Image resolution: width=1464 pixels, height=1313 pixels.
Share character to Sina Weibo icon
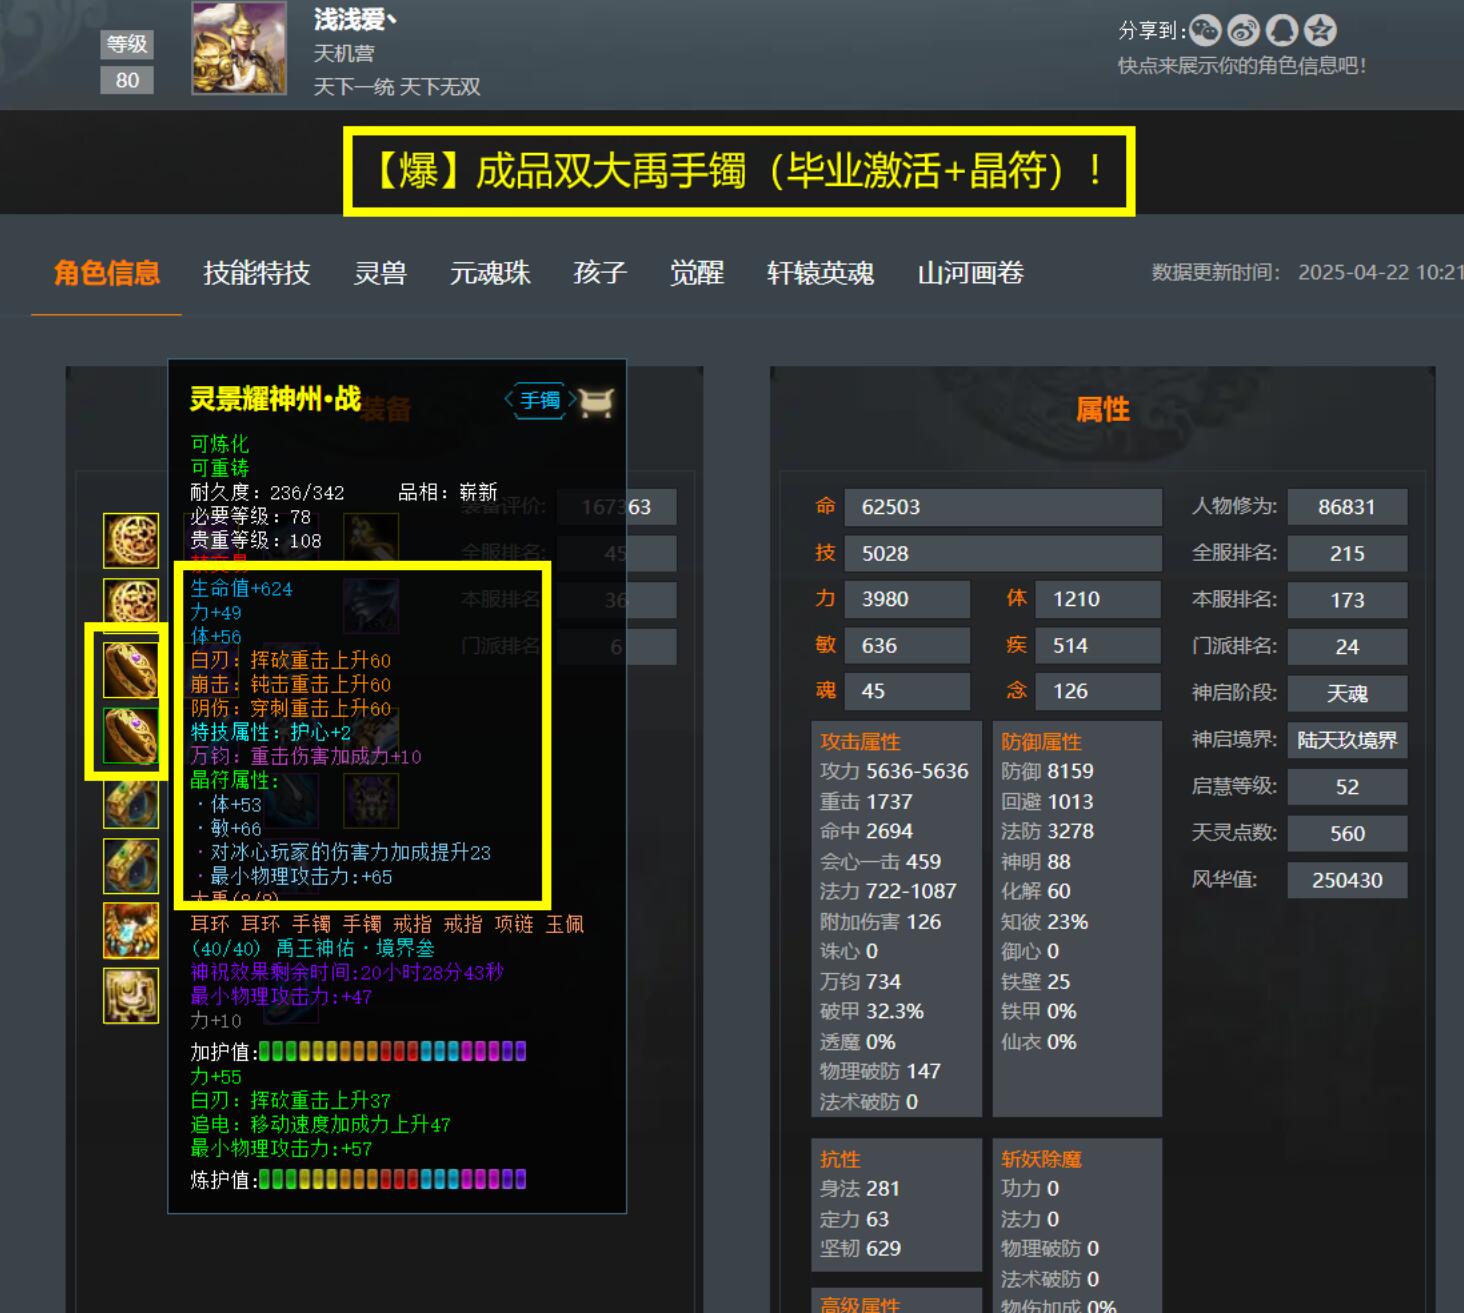(x=1243, y=31)
